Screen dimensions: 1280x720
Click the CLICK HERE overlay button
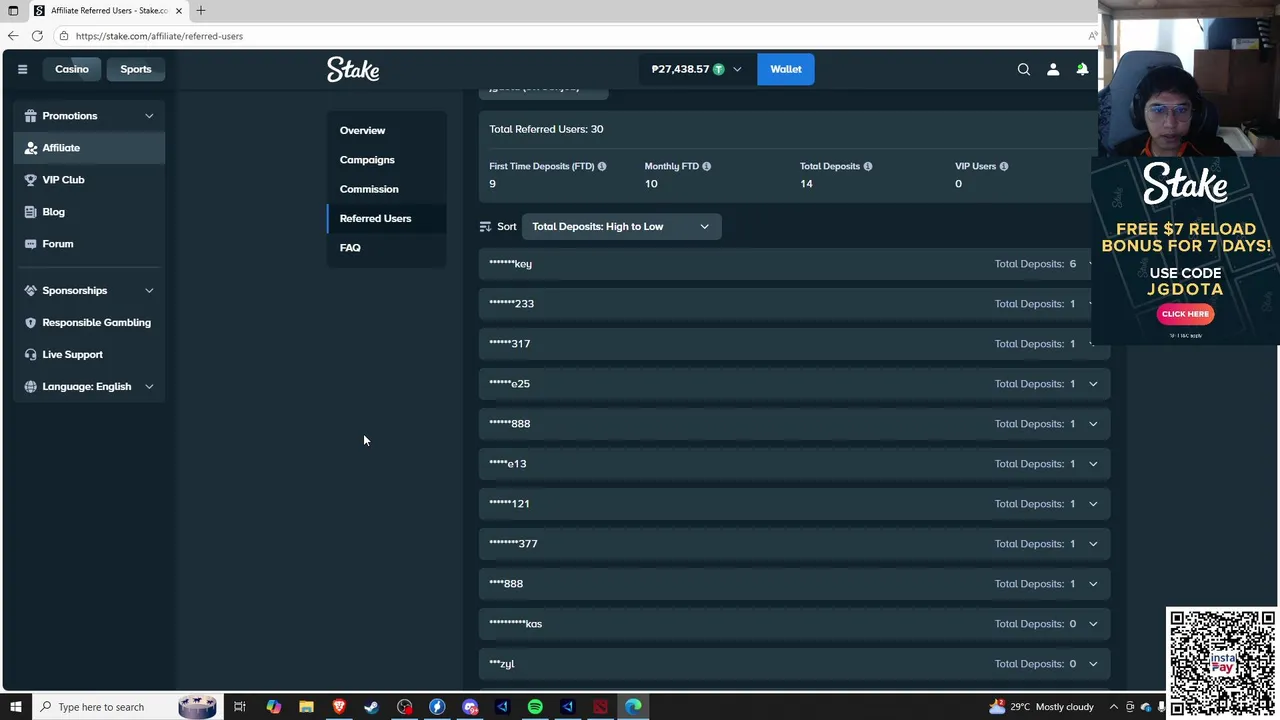tap(1185, 314)
